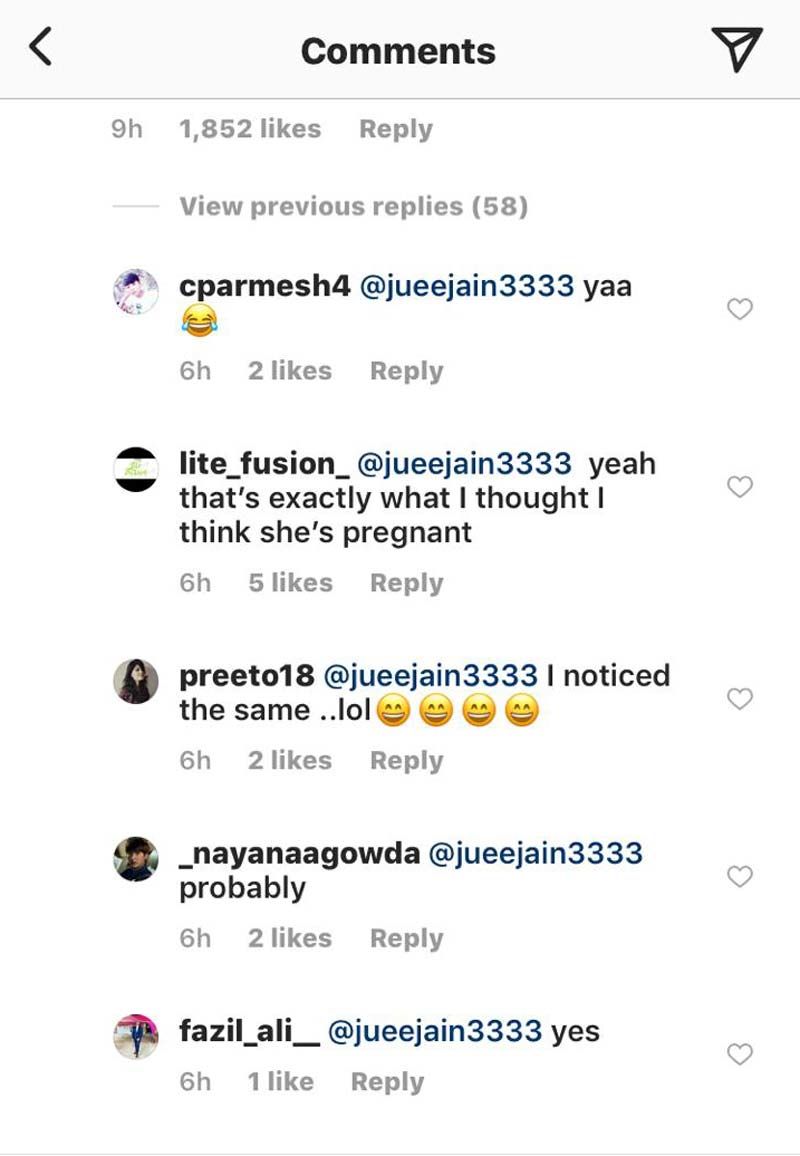Open cparmesh4's profile picture
Viewport: 800px width, 1156px height.
(x=135, y=292)
